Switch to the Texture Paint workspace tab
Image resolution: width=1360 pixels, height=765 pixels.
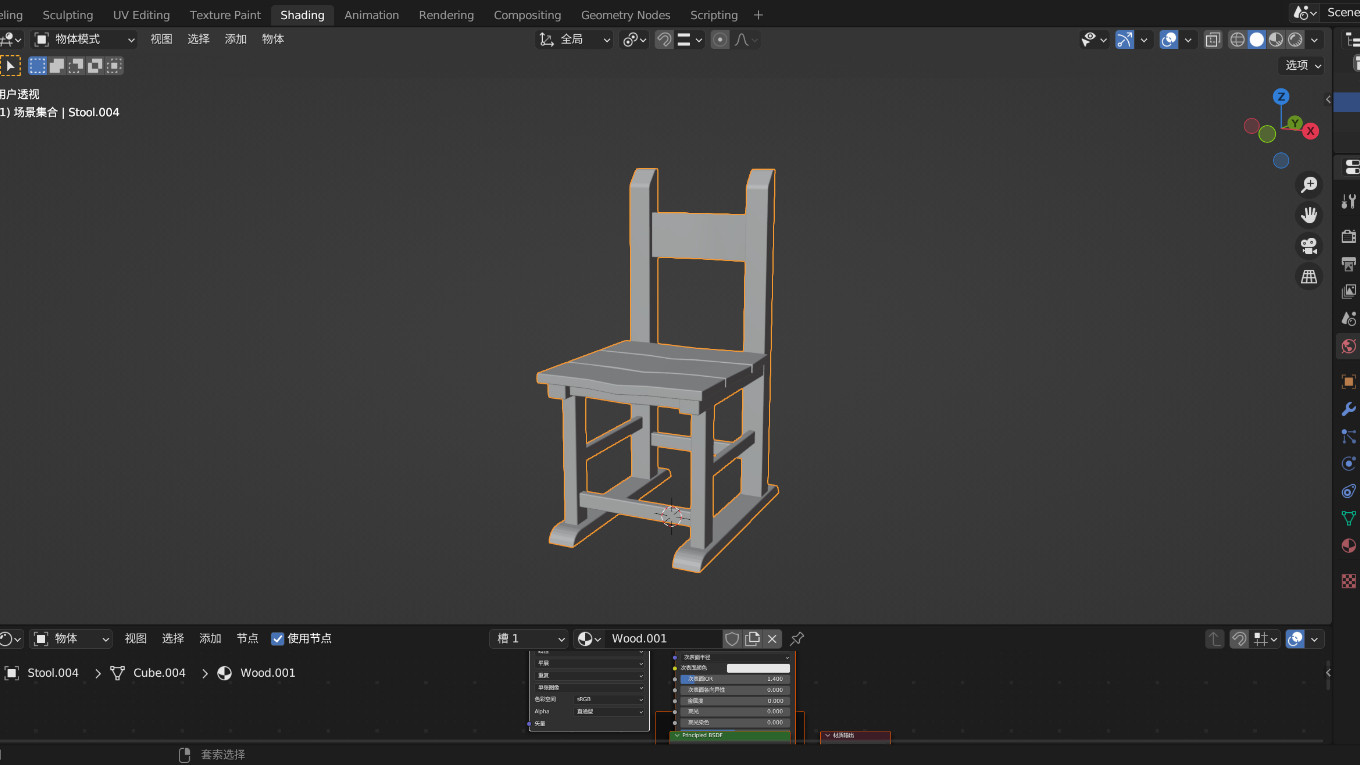tap(225, 15)
